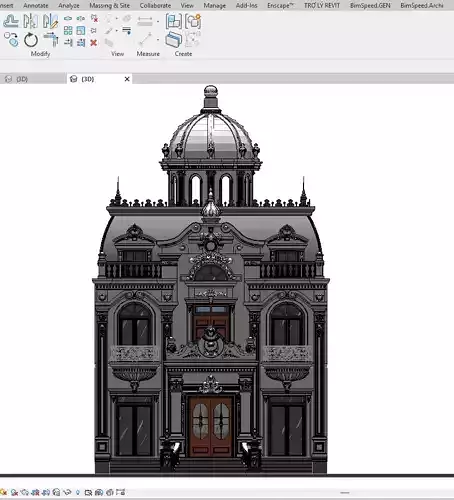Click the Linework tool in View panel
This screenshot has height=500, width=454.
[127, 31]
